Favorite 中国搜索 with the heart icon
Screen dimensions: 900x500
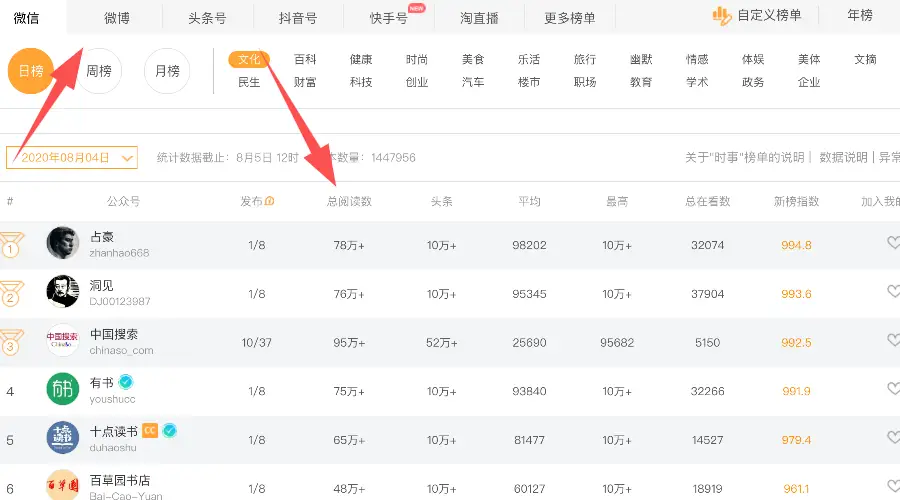pyautogui.click(x=893, y=340)
